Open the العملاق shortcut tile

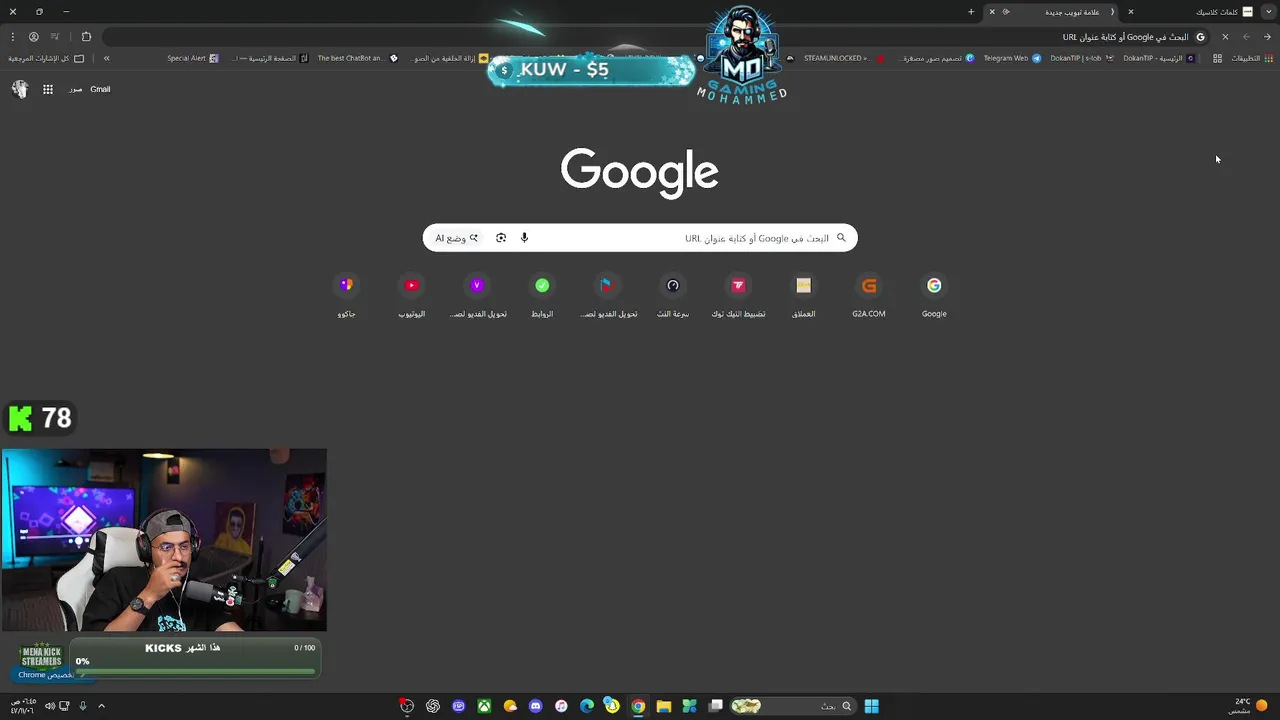point(804,297)
